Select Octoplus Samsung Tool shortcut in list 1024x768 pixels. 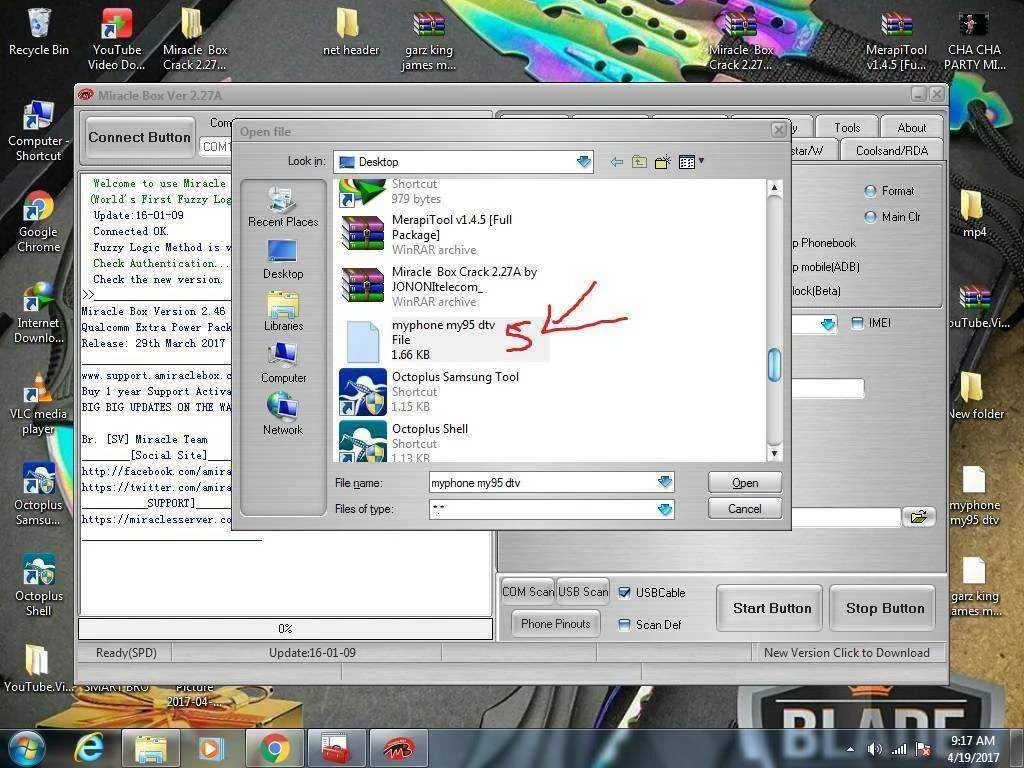[x=431, y=391]
